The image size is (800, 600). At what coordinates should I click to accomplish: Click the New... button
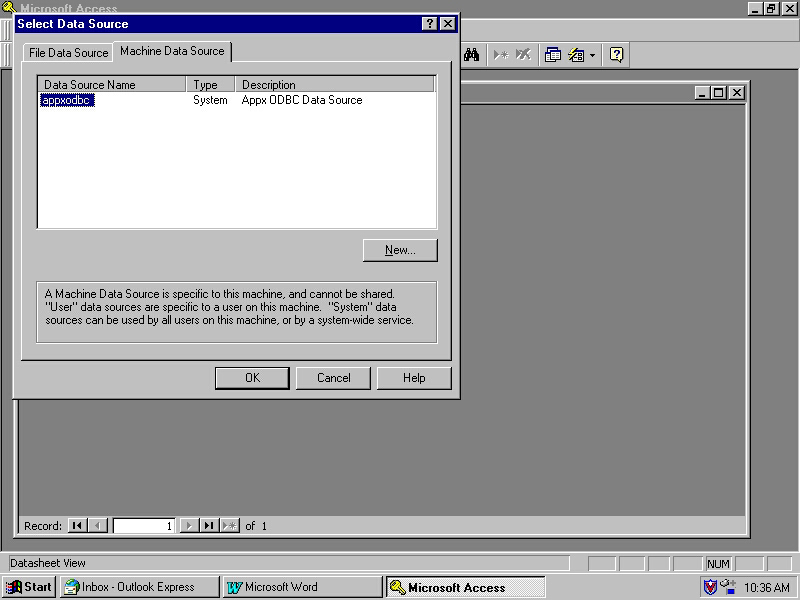[400, 250]
